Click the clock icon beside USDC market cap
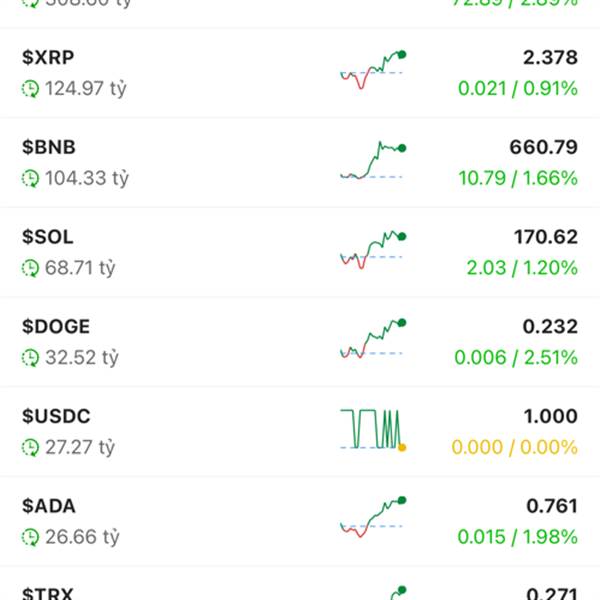This screenshot has width=600, height=600. 30,447
